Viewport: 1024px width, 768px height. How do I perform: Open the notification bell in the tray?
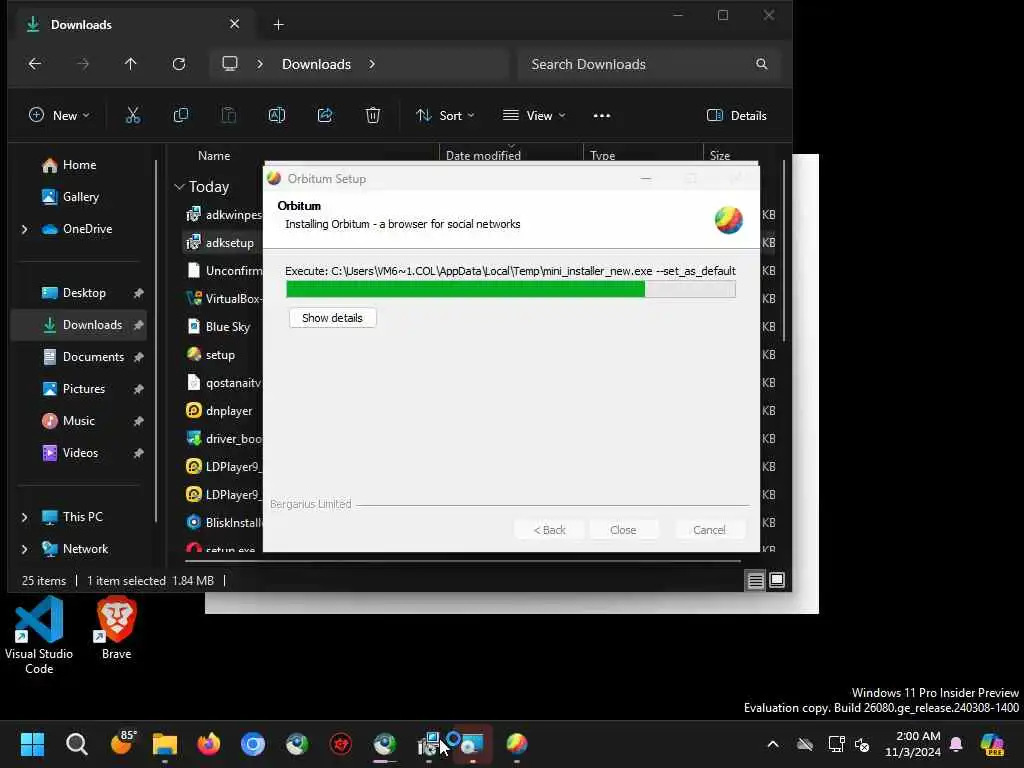click(957, 744)
